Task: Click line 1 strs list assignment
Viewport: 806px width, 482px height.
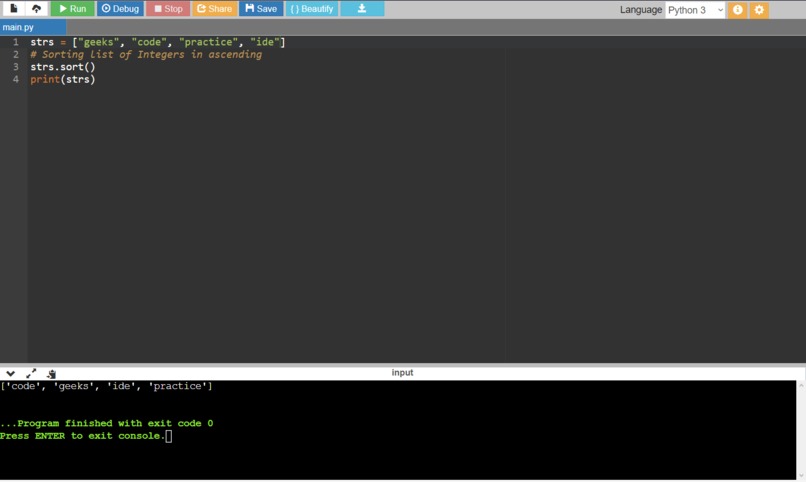Action: tap(157, 42)
